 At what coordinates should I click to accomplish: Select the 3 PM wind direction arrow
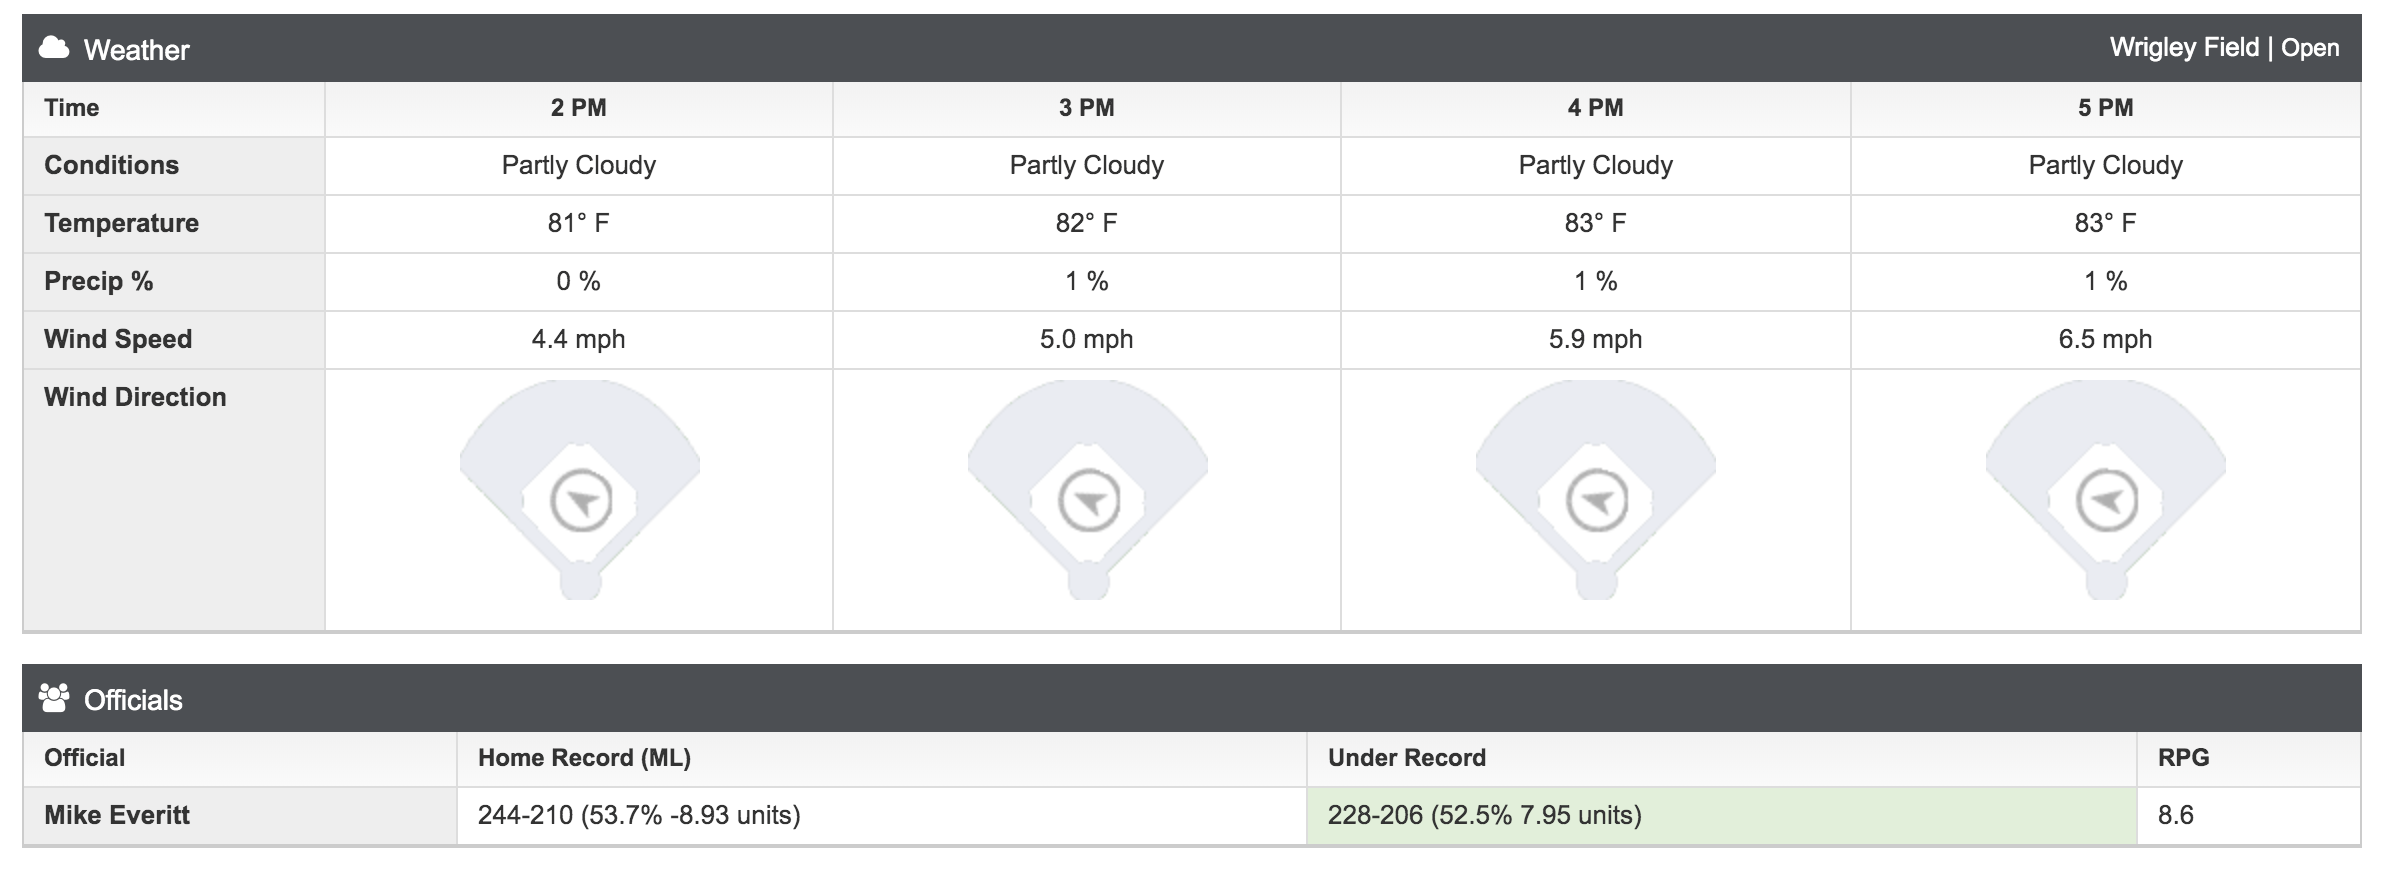(1089, 500)
